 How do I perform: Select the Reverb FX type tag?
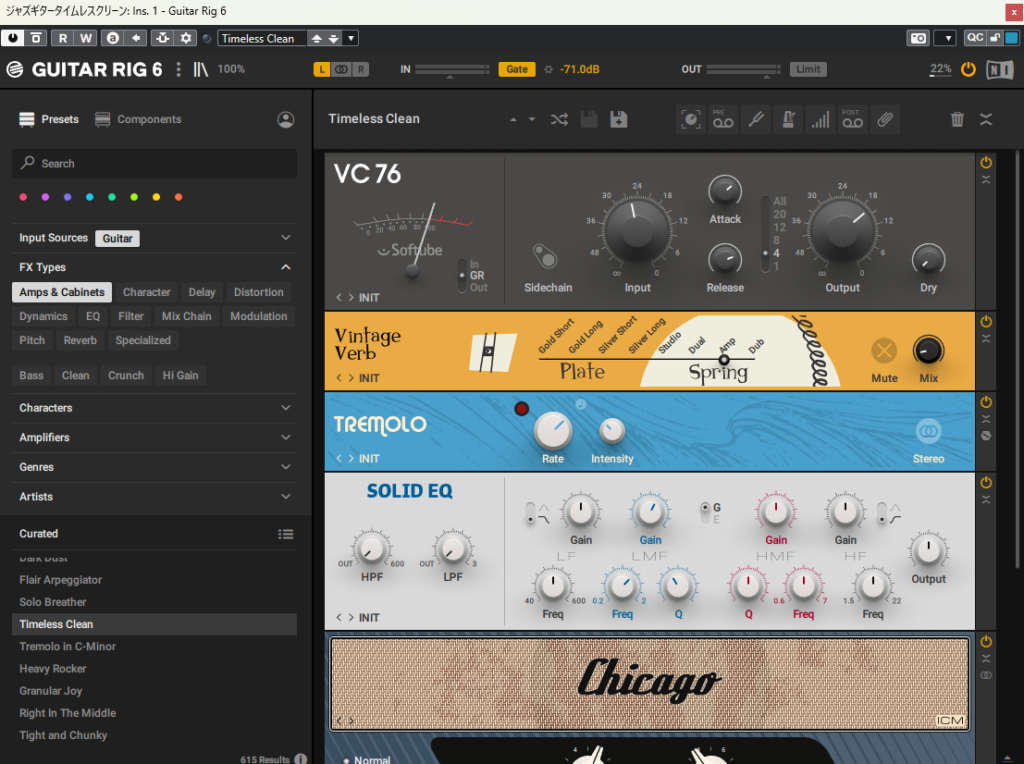(80, 340)
